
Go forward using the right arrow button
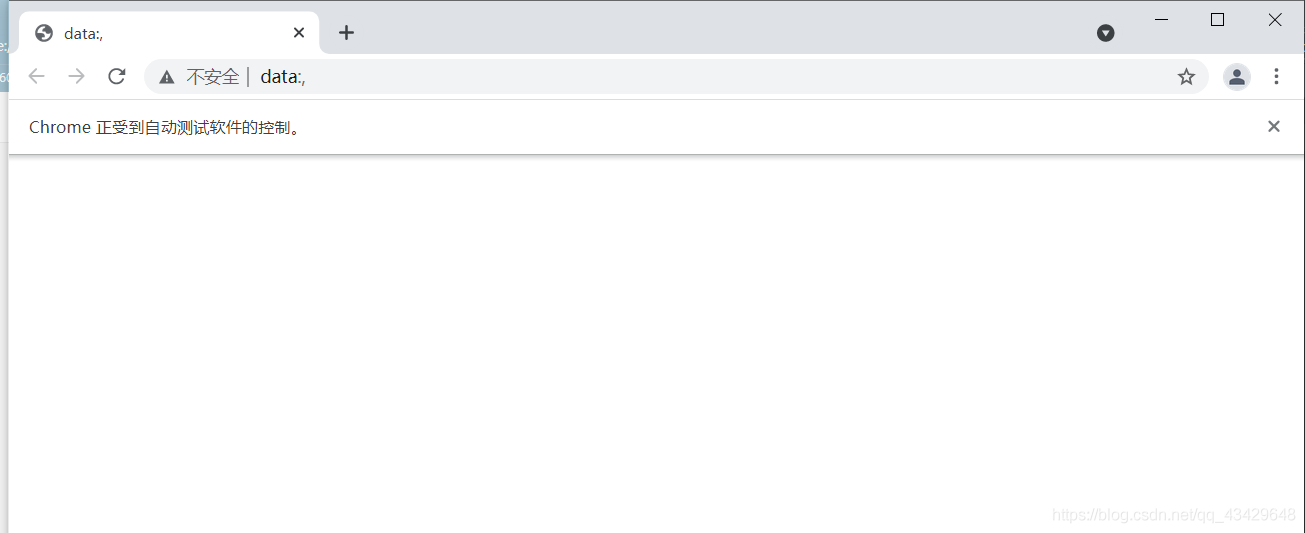77,76
